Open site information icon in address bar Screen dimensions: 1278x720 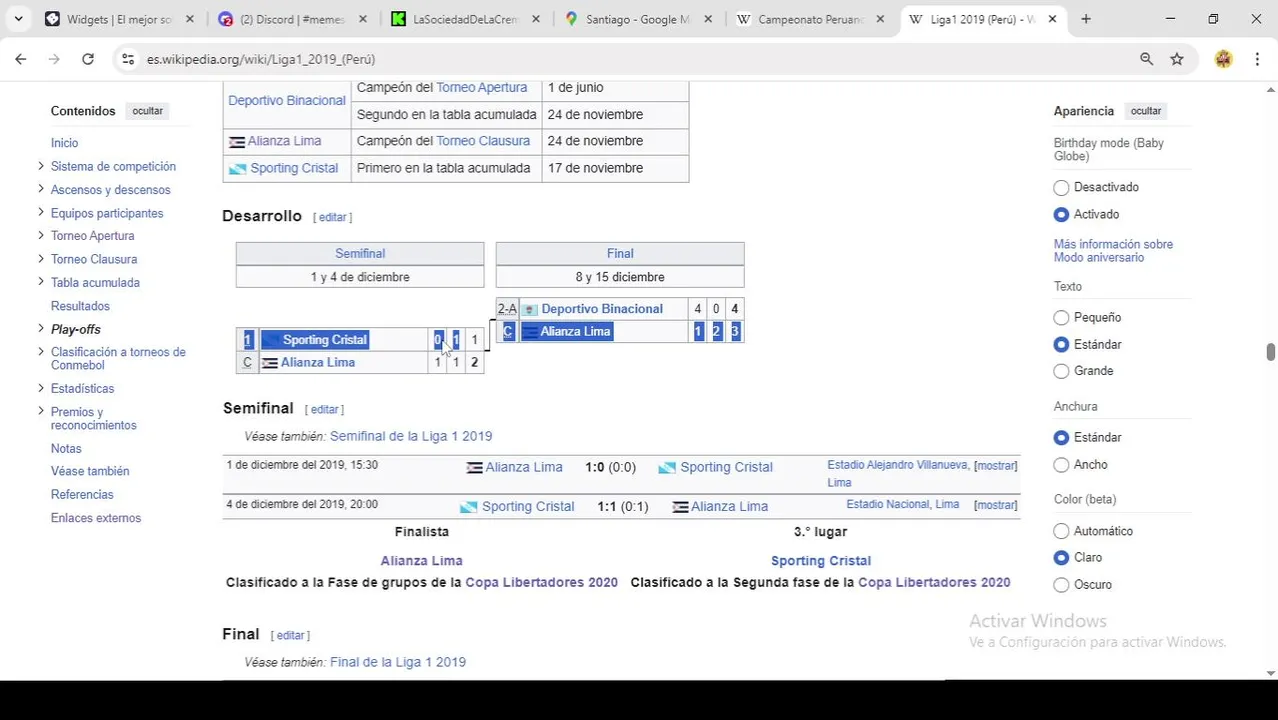tap(128, 59)
